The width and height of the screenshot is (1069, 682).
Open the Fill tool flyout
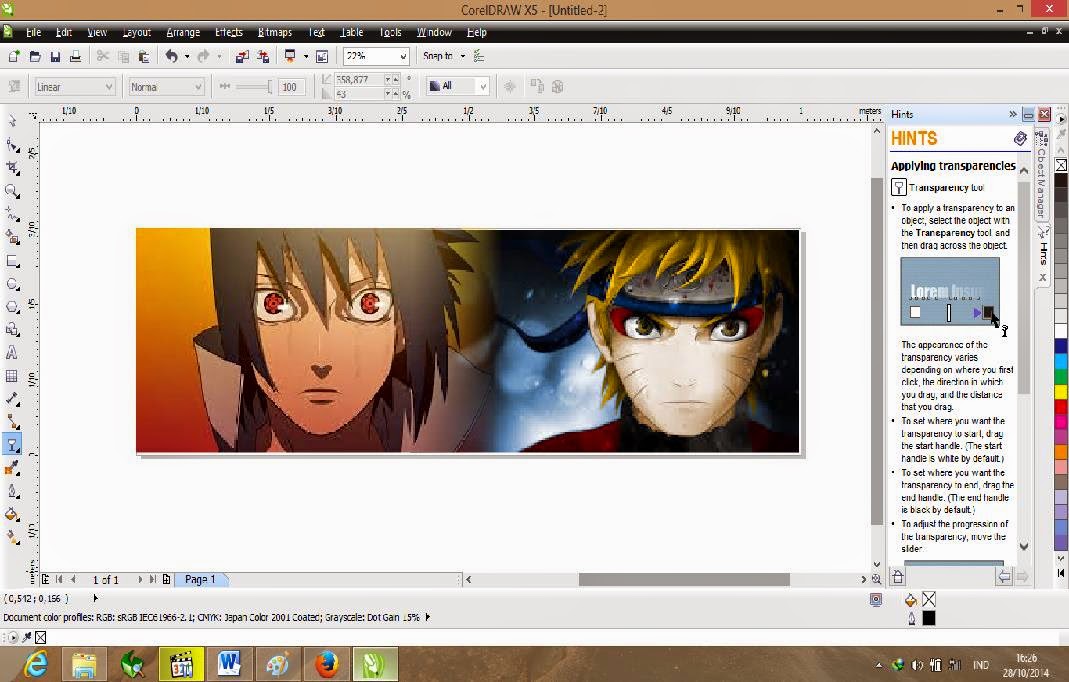click(x=12, y=514)
